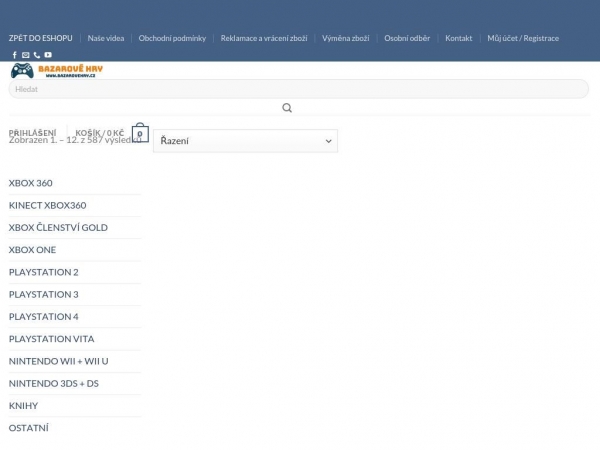This screenshot has width=600, height=450.
Task: Open Výměna zboží page
Action: pos(346,38)
